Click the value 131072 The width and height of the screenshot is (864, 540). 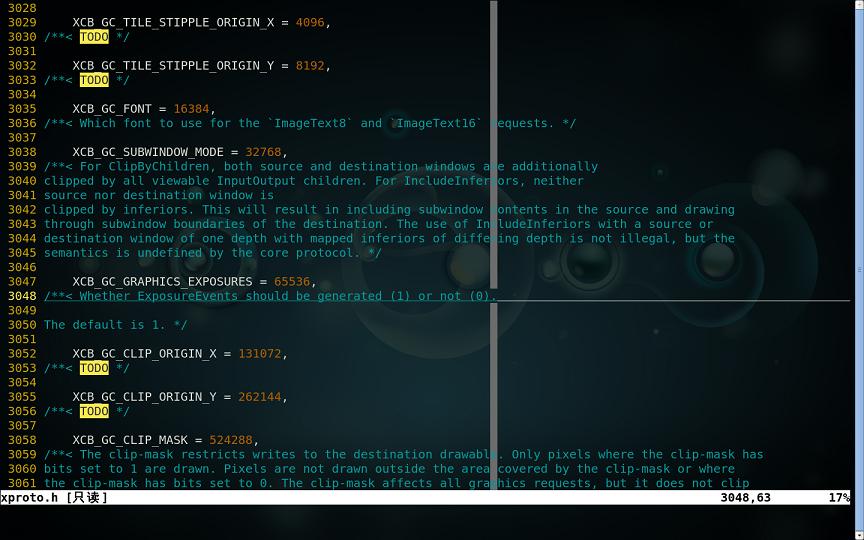[x=260, y=354]
